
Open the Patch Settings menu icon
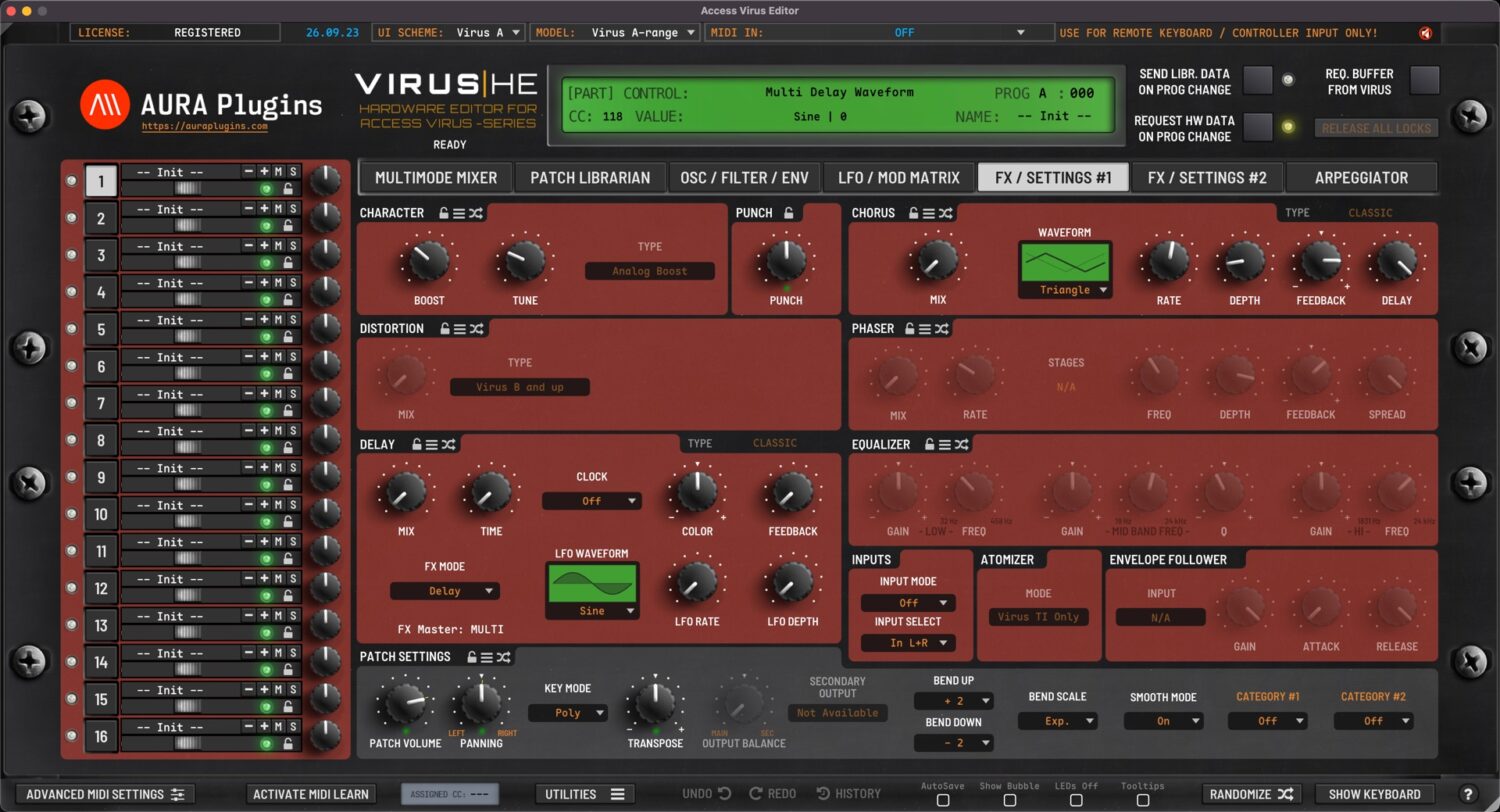point(487,657)
